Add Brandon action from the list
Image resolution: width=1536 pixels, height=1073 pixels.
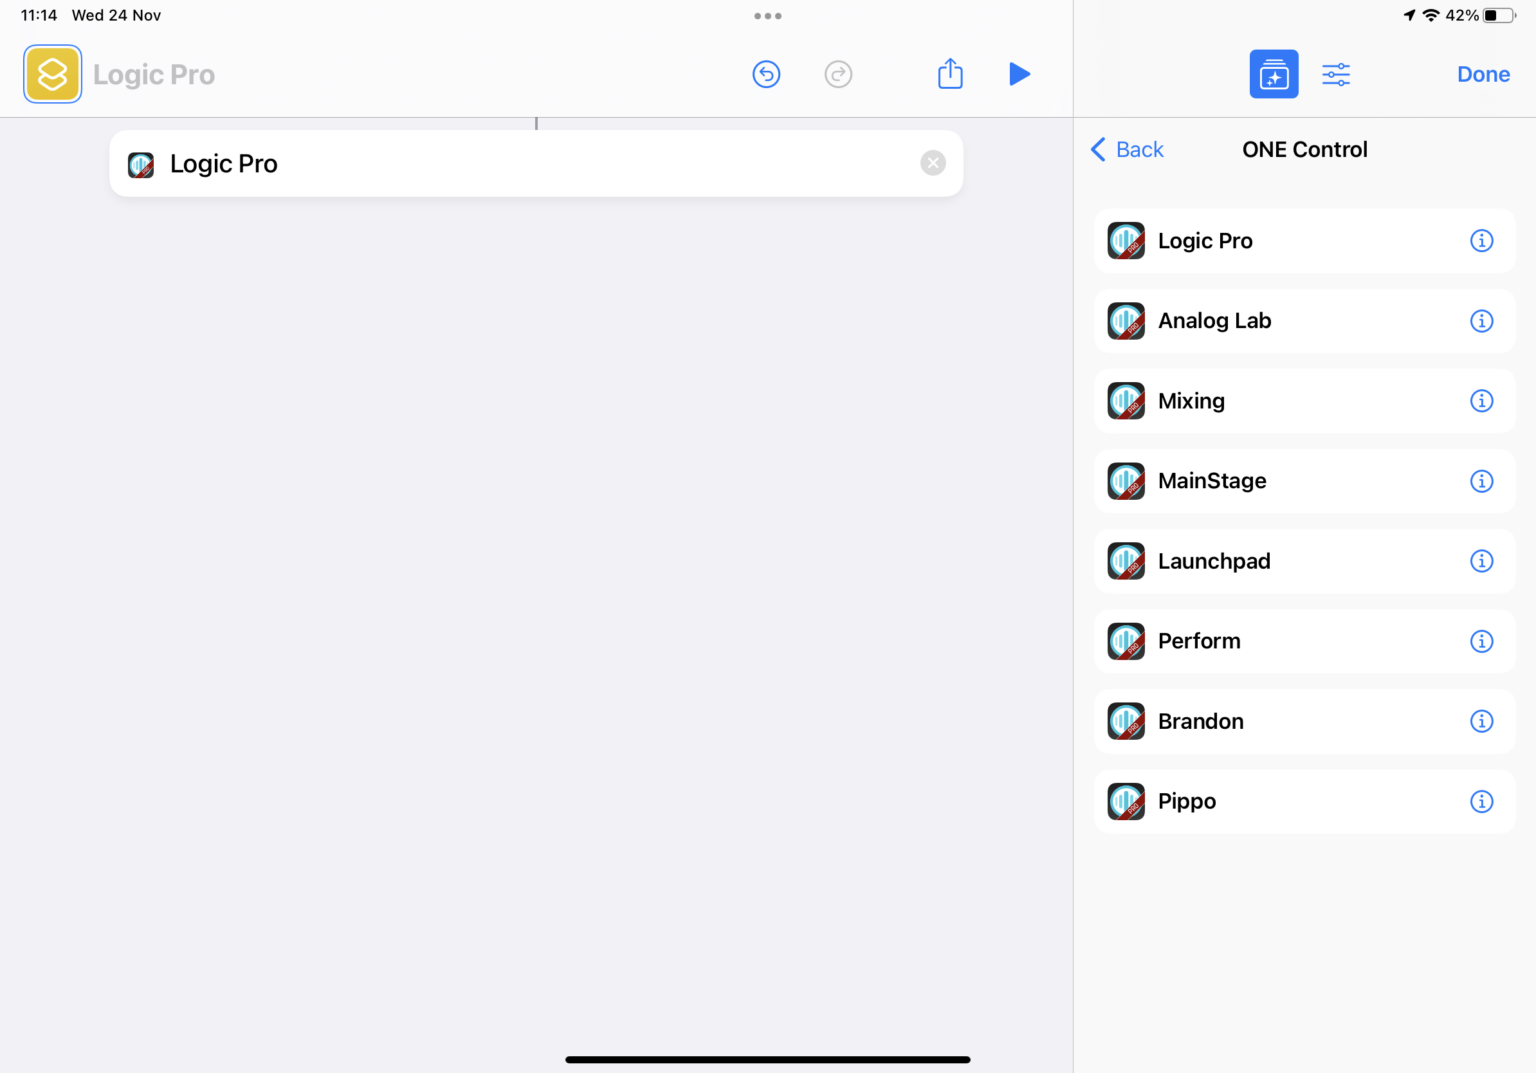(x=1304, y=721)
